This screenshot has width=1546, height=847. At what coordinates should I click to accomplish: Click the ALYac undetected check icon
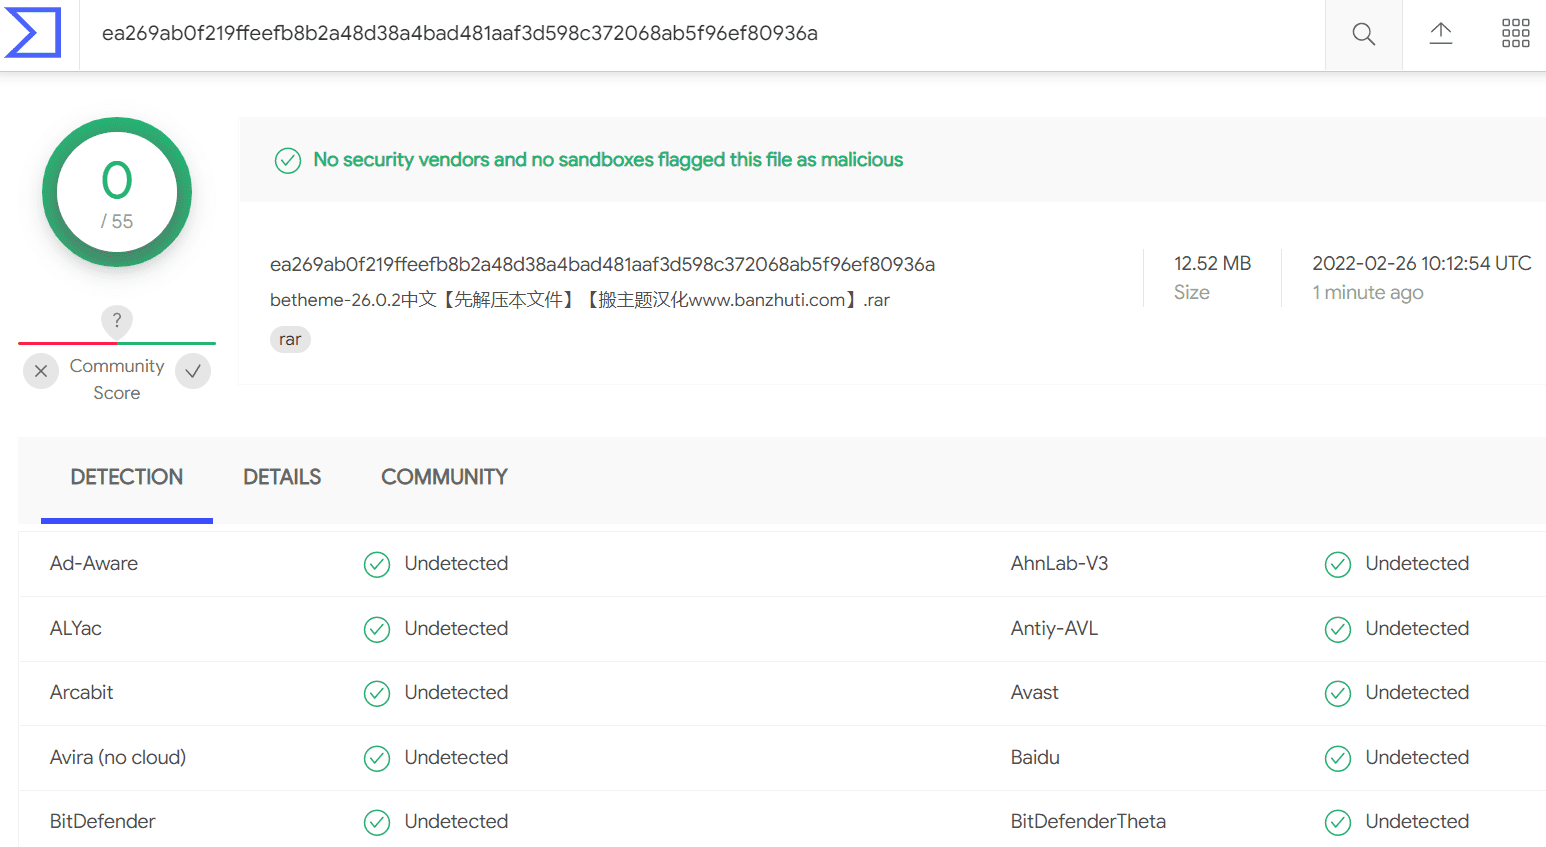(x=377, y=629)
